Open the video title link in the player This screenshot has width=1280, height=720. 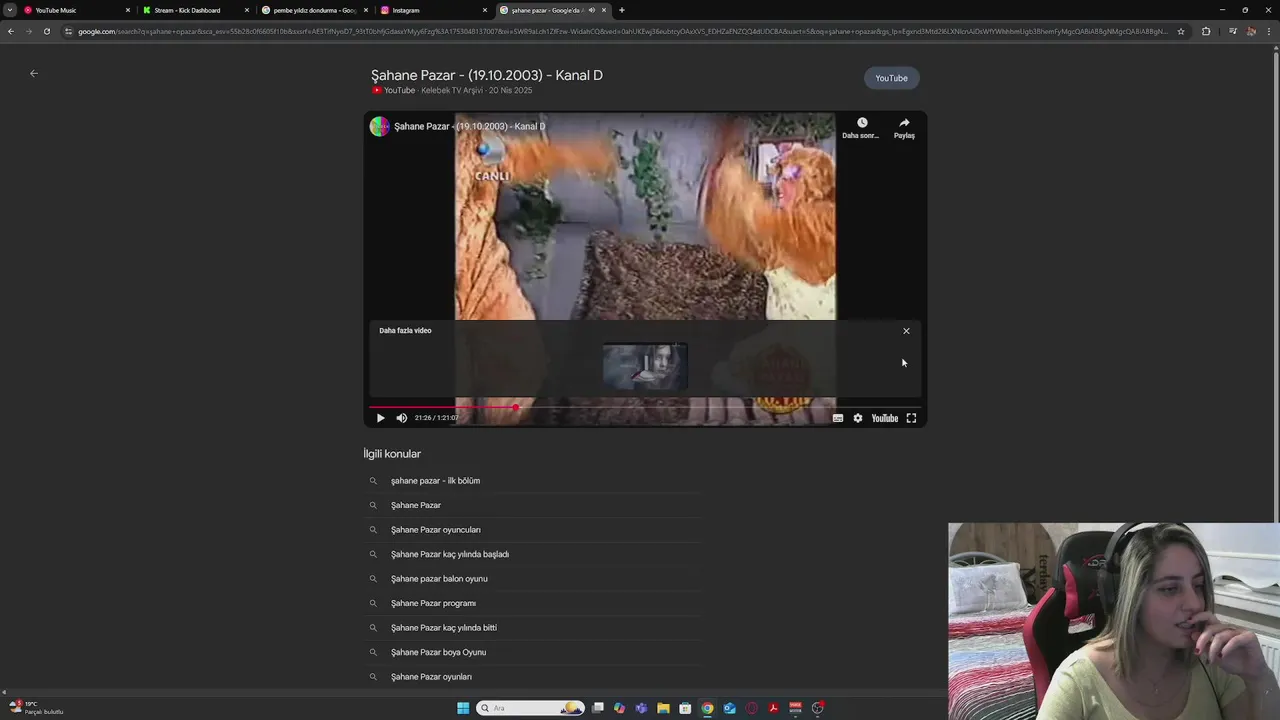470,126
